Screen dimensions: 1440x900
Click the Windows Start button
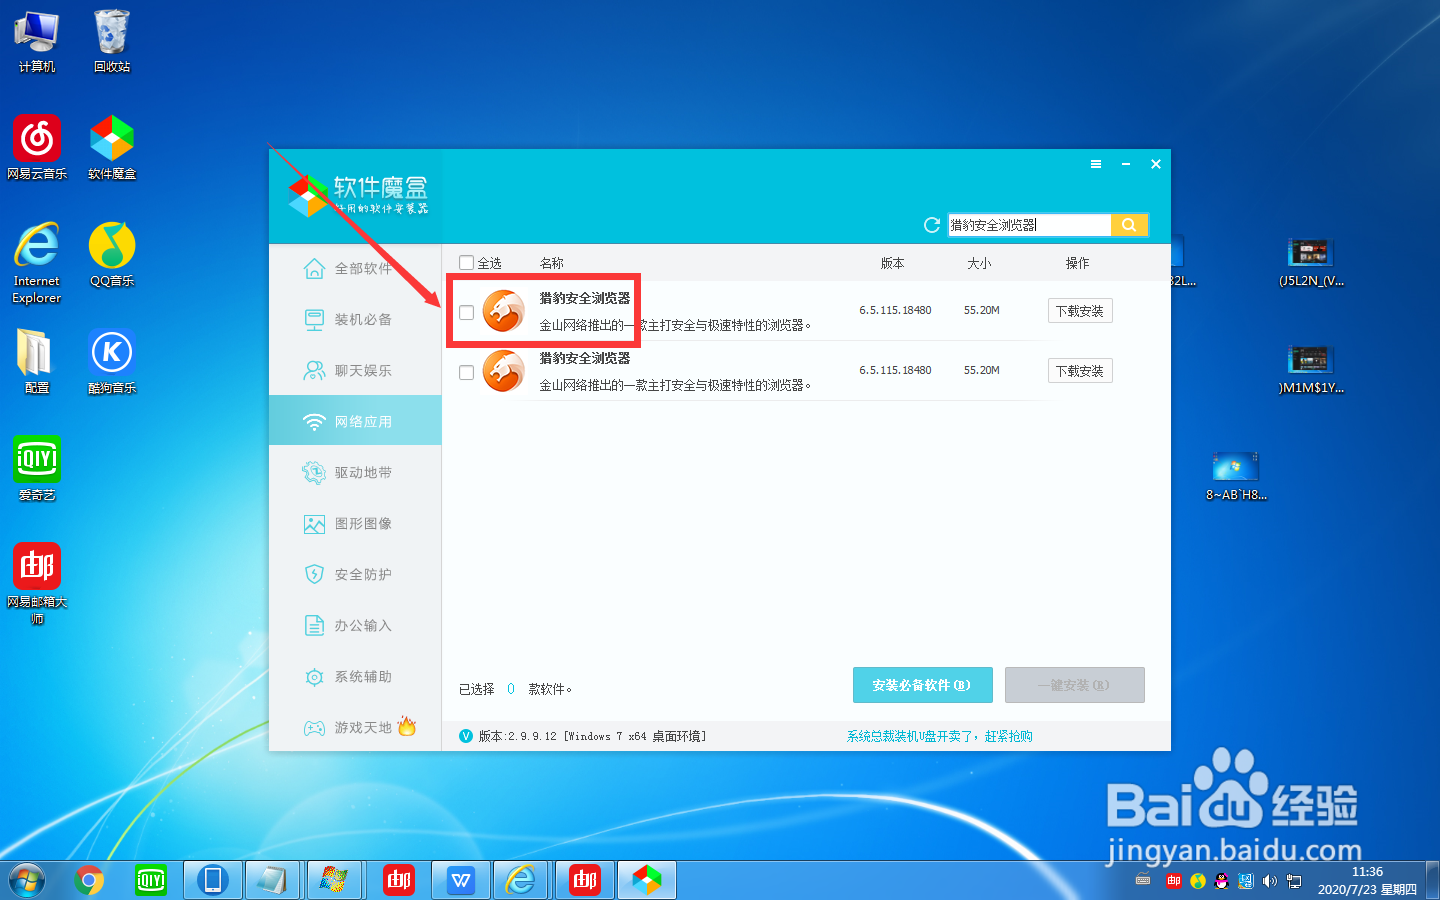coord(27,880)
